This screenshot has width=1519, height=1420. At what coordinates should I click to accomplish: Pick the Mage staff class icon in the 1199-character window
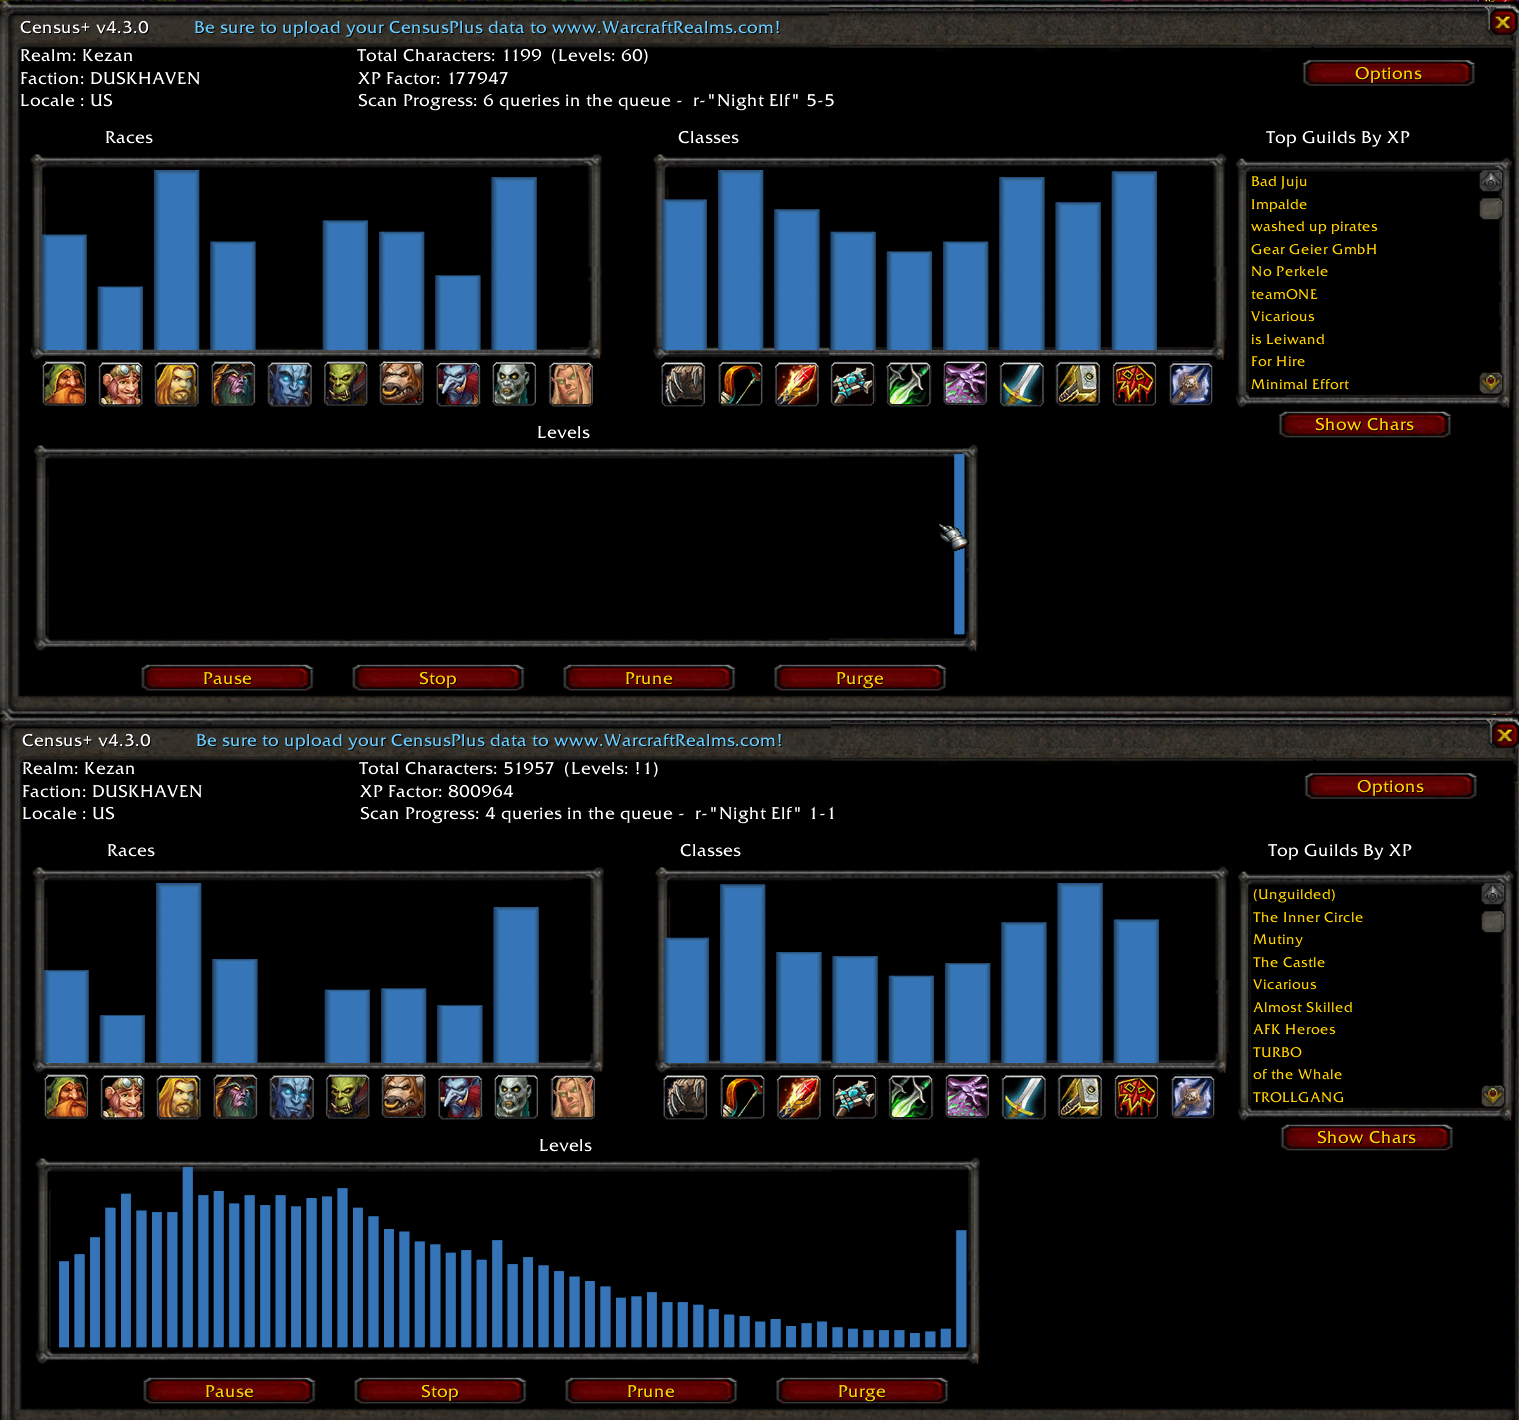(797, 384)
